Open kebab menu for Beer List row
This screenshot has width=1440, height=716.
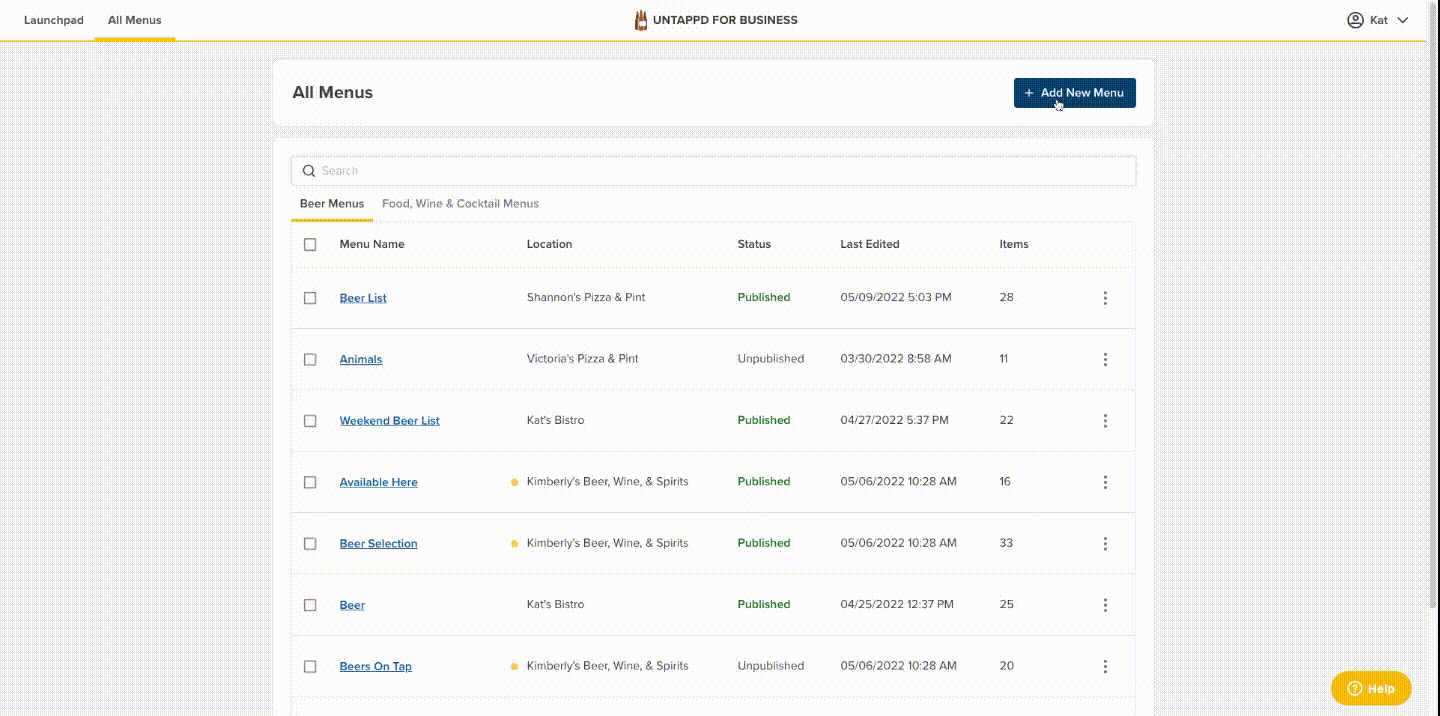[x=1105, y=298]
